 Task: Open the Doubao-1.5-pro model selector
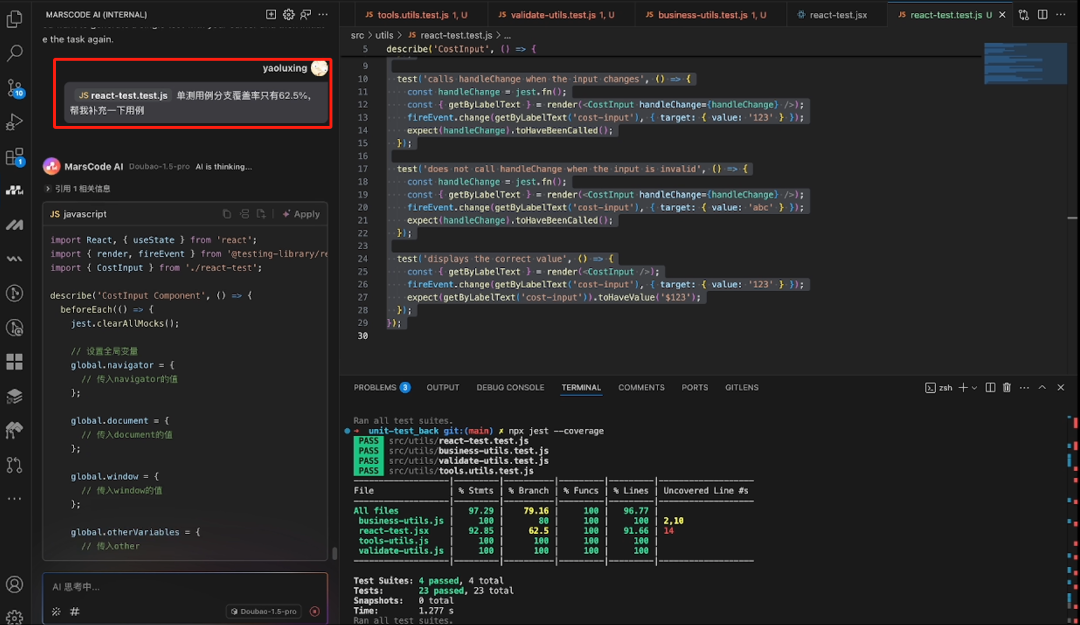click(x=263, y=611)
